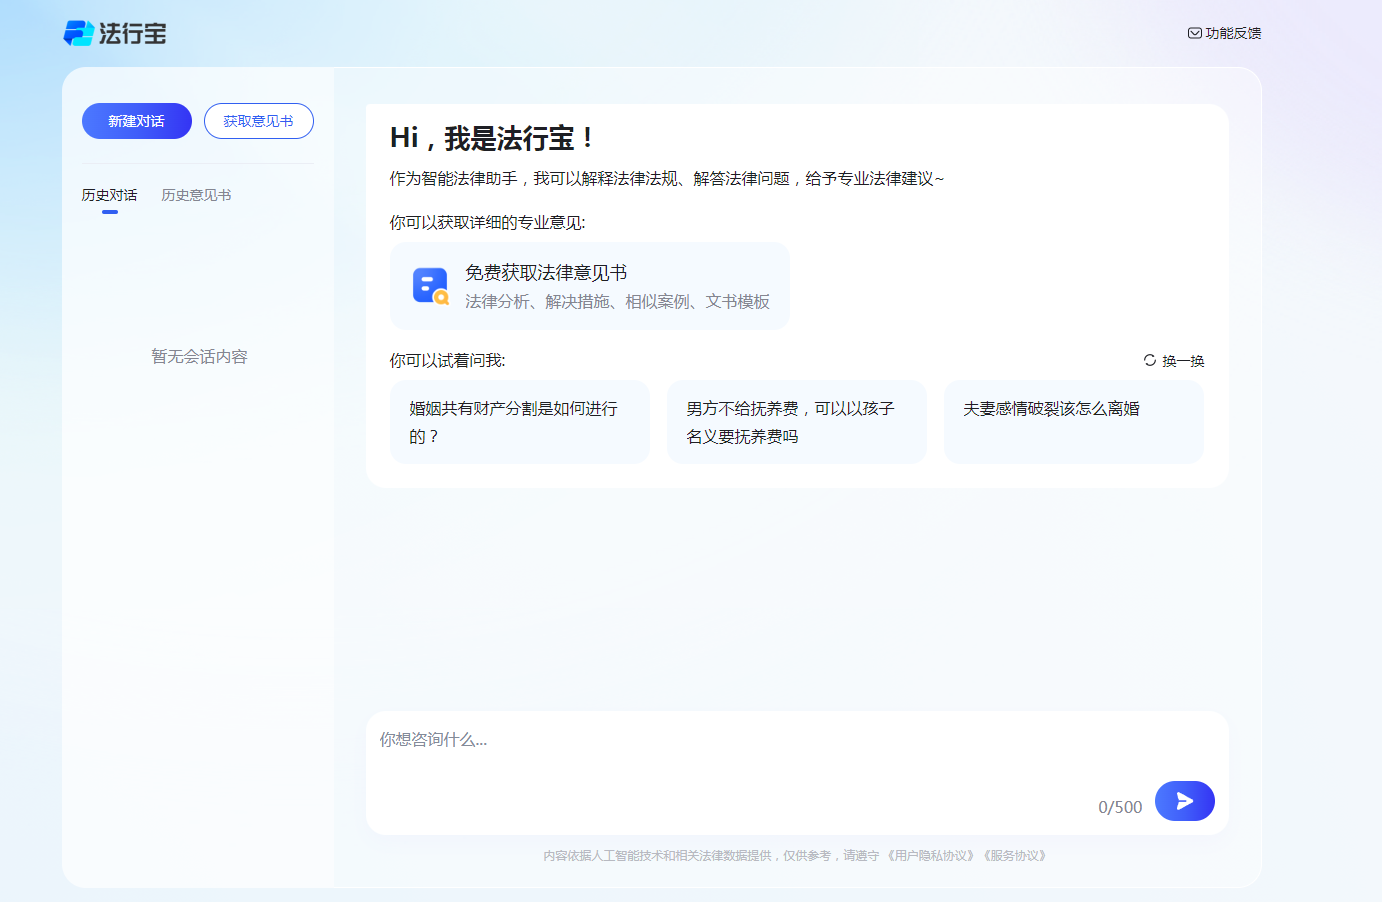Switch to the 历史意见书 tab

196,195
